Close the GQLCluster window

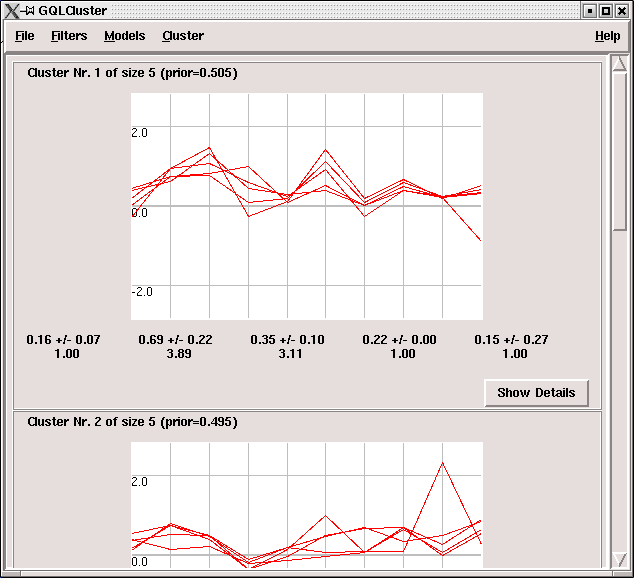[x=622, y=10]
